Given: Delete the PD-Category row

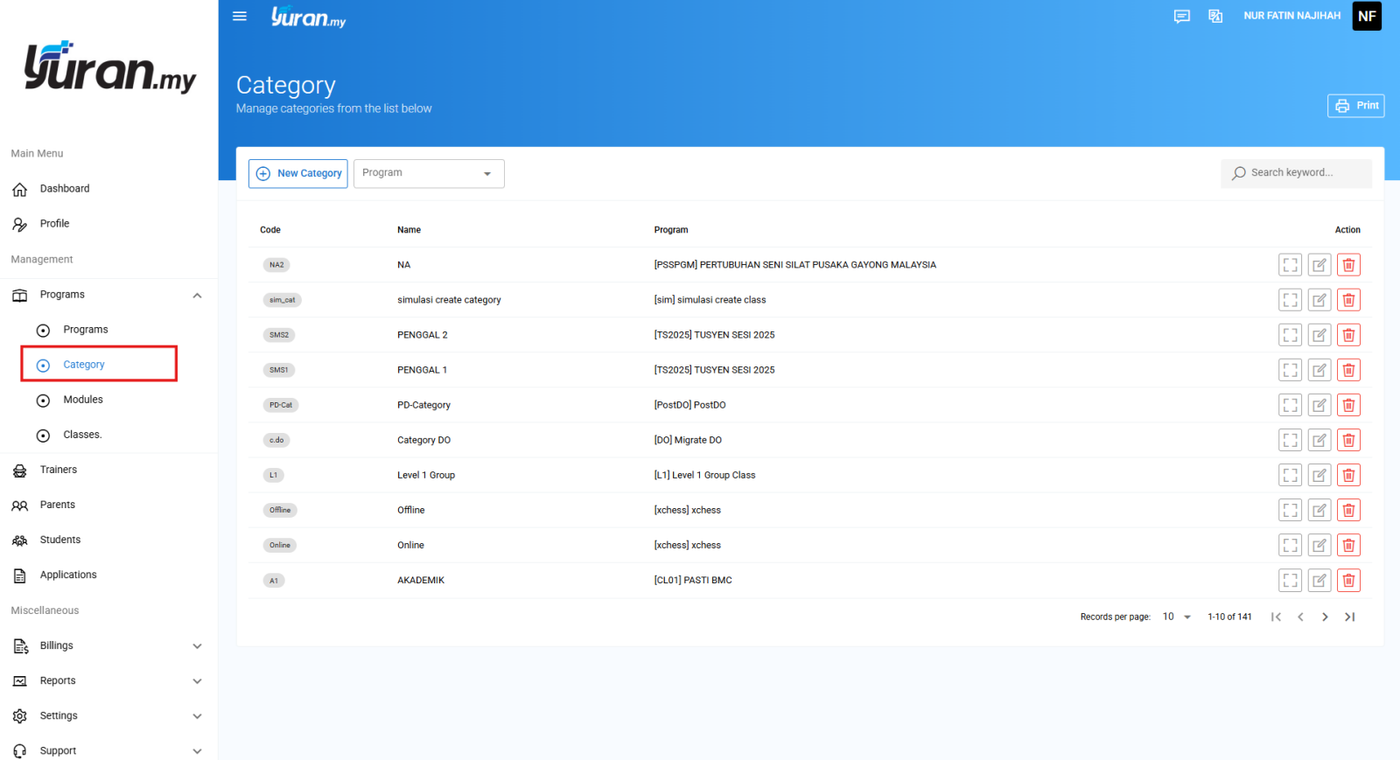Looking at the screenshot, I should click(x=1348, y=405).
